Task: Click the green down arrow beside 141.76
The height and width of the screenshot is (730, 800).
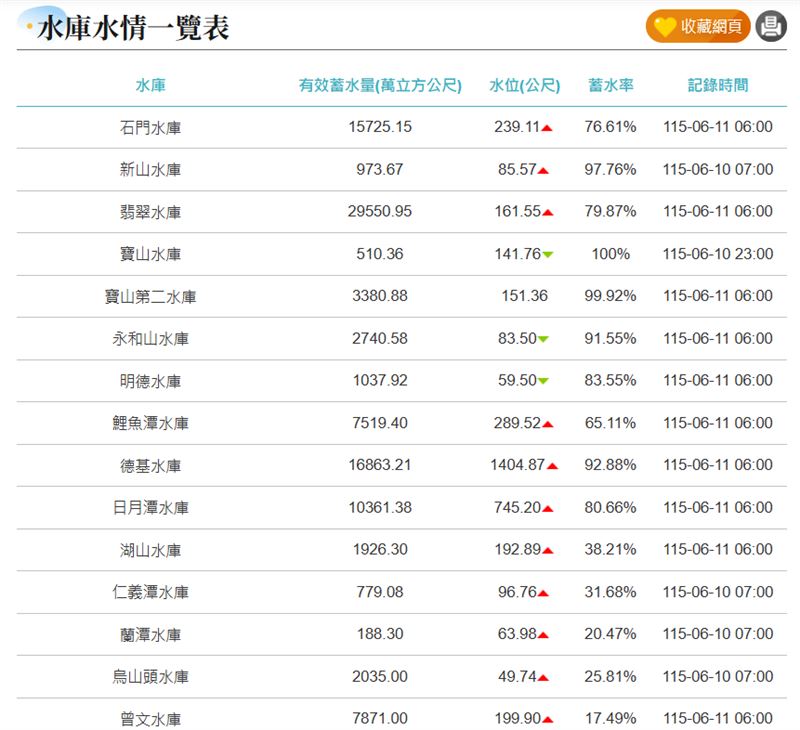Action: pos(547,255)
